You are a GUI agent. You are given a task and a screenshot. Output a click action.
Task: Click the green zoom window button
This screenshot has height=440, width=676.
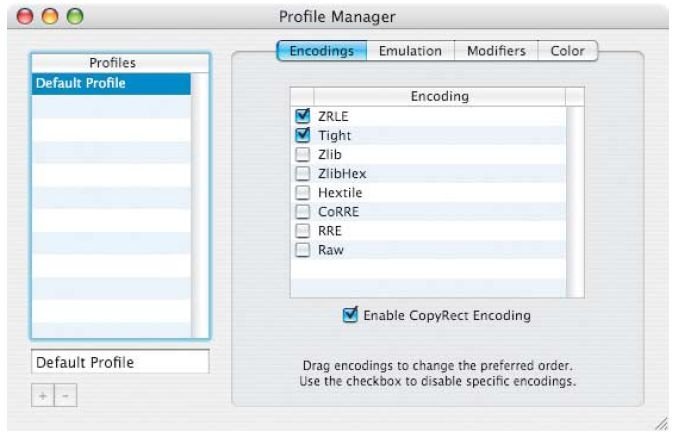pos(75,17)
